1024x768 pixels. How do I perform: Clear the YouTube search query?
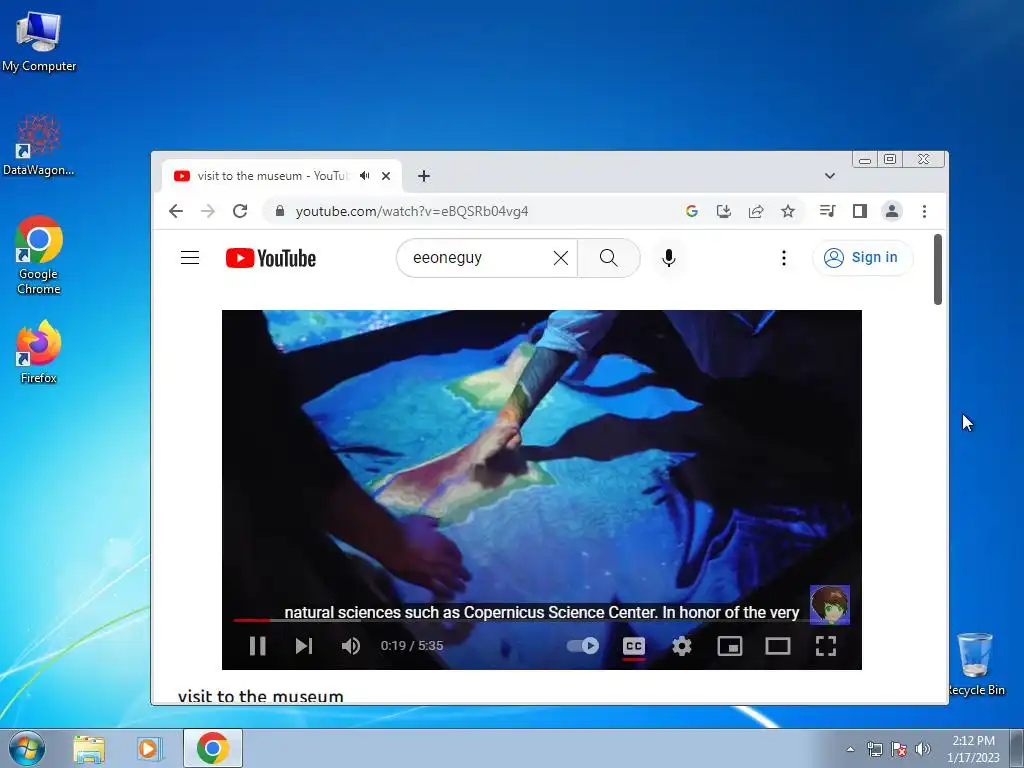point(560,258)
